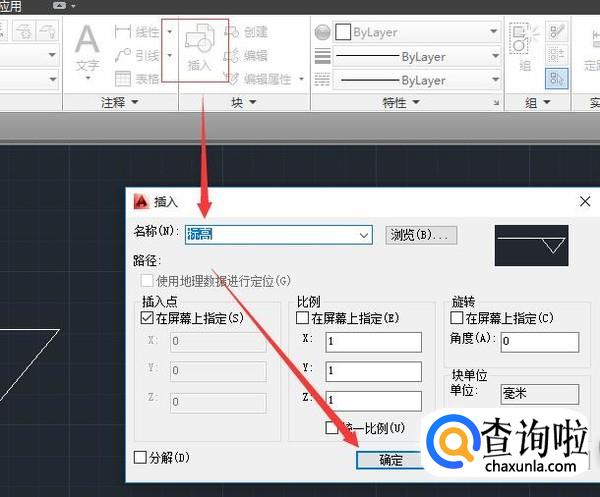The image size is (600, 497).
Task: Expand the Annotation (注释) panel
Action: [119, 102]
